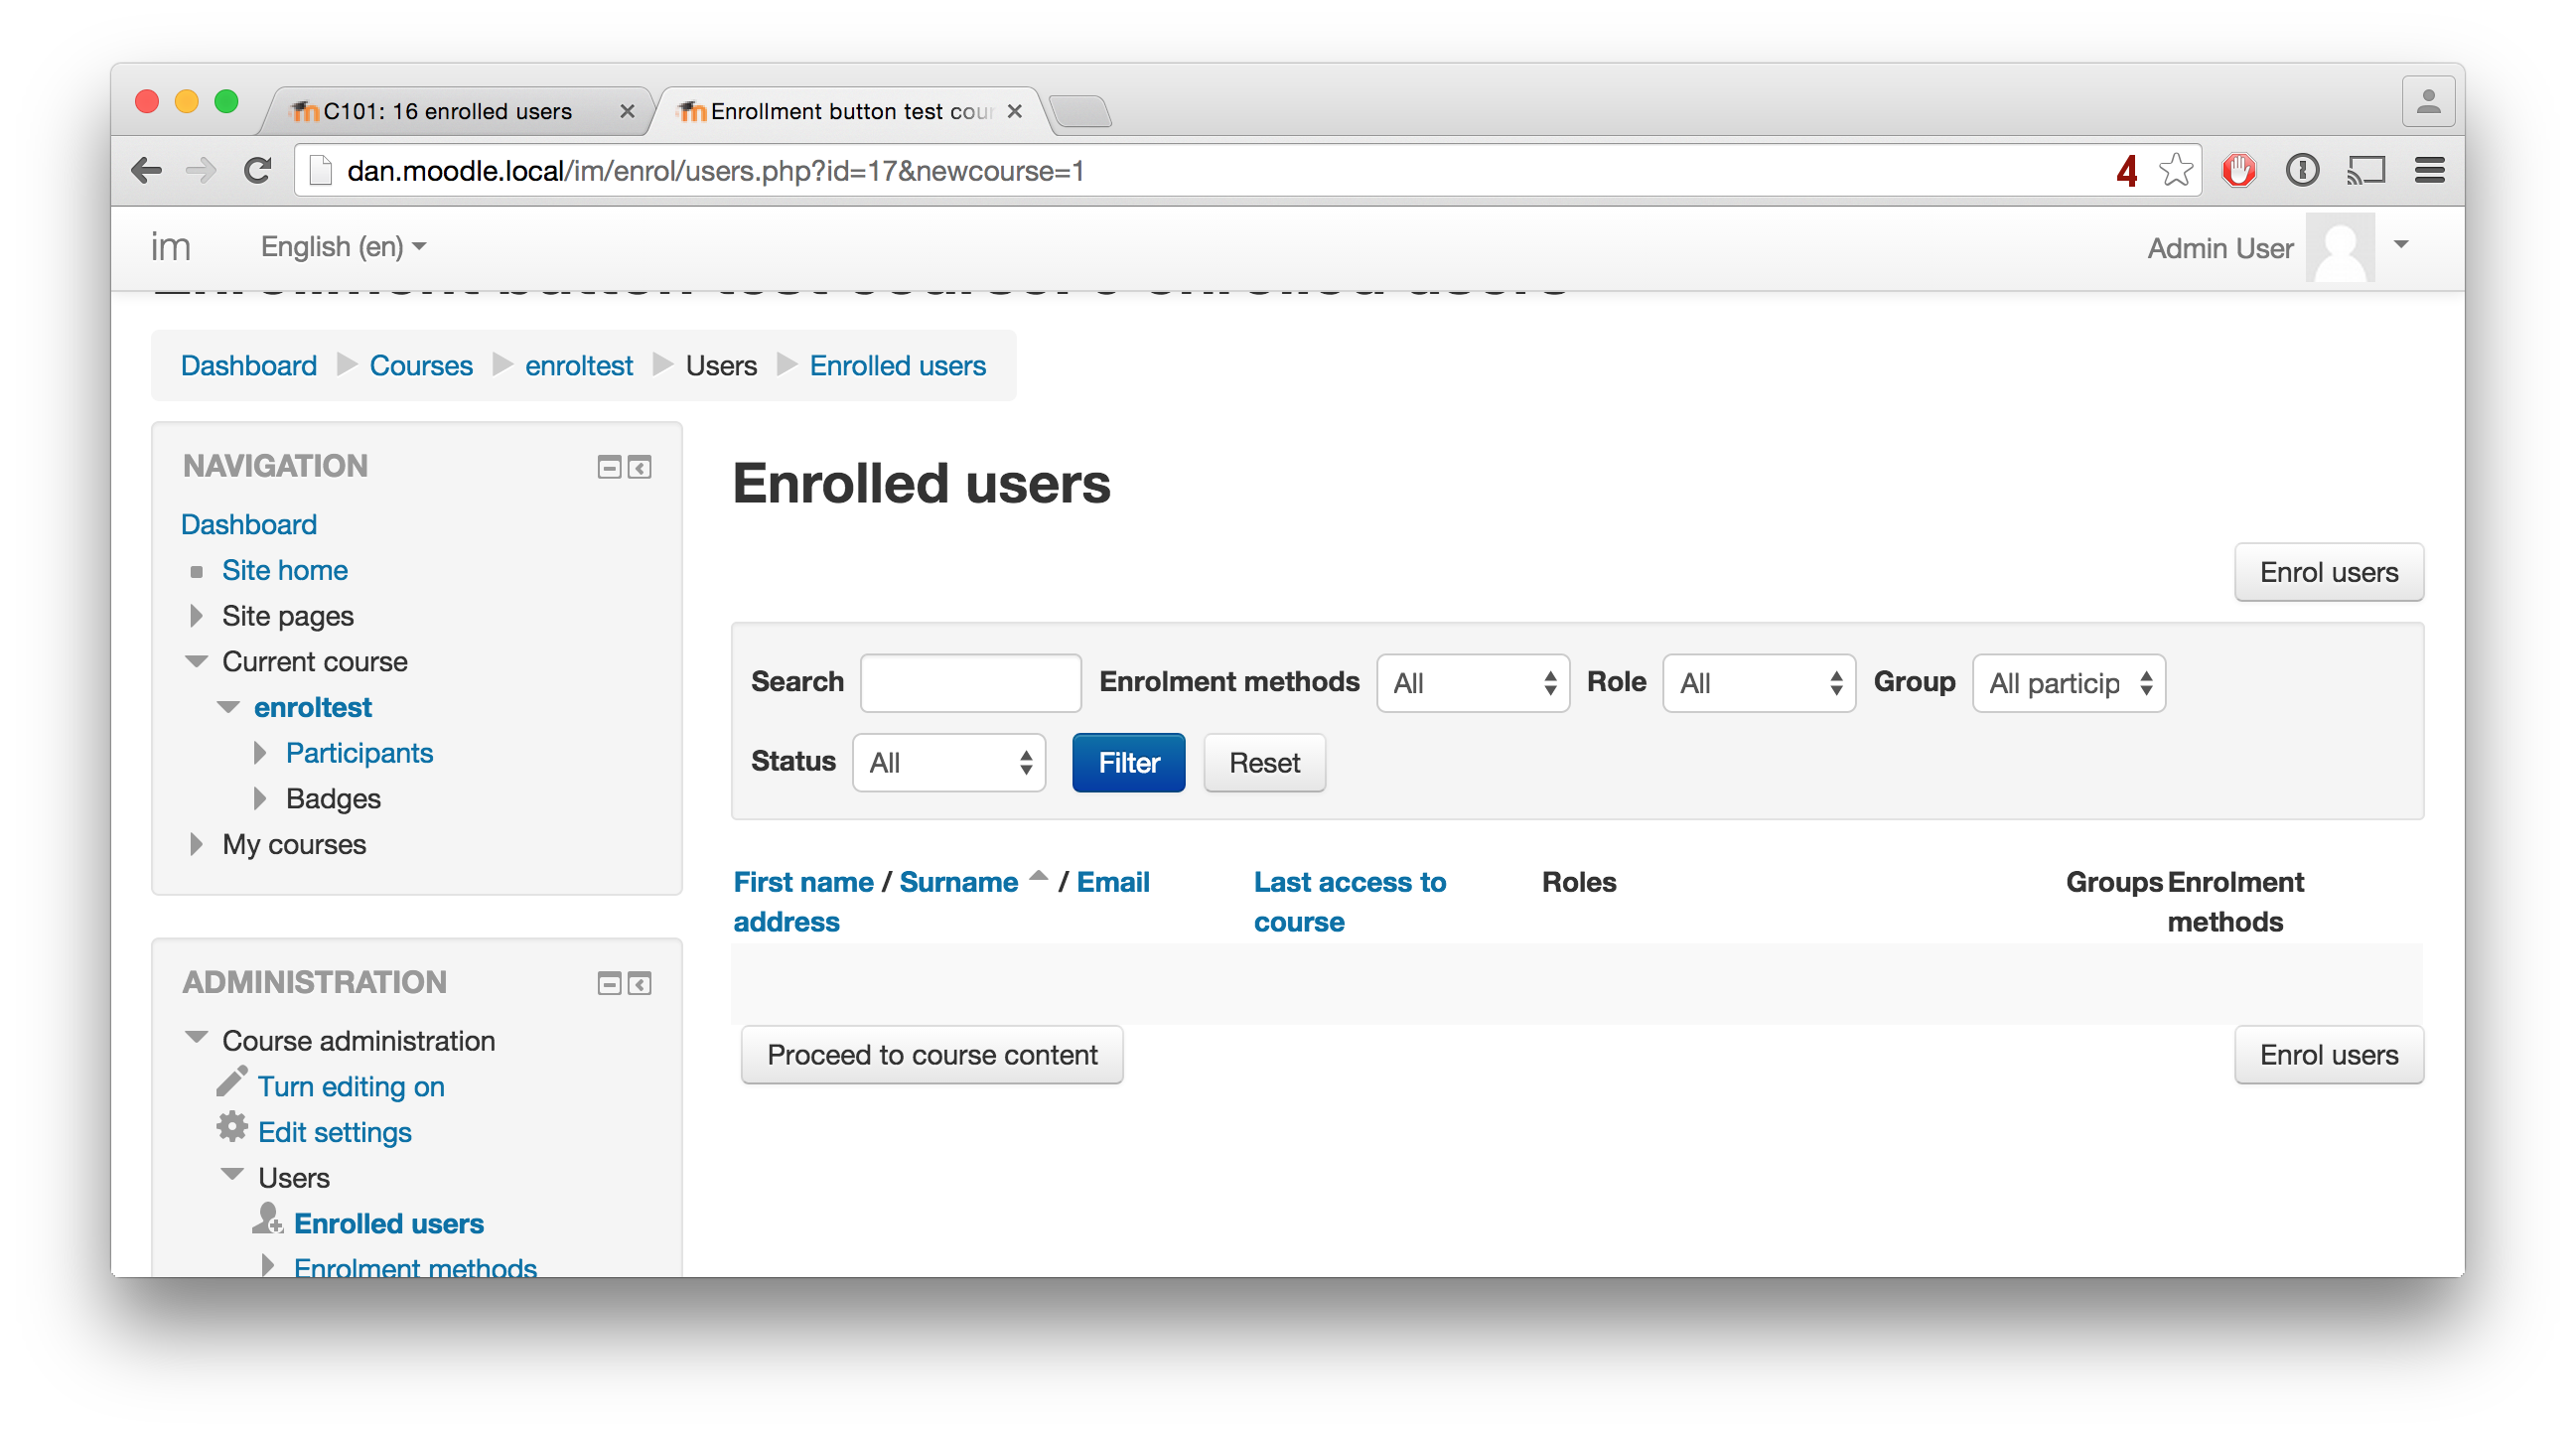Open Edit settings in Administration
The image size is (2576, 1436).
pyautogui.click(x=335, y=1133)
